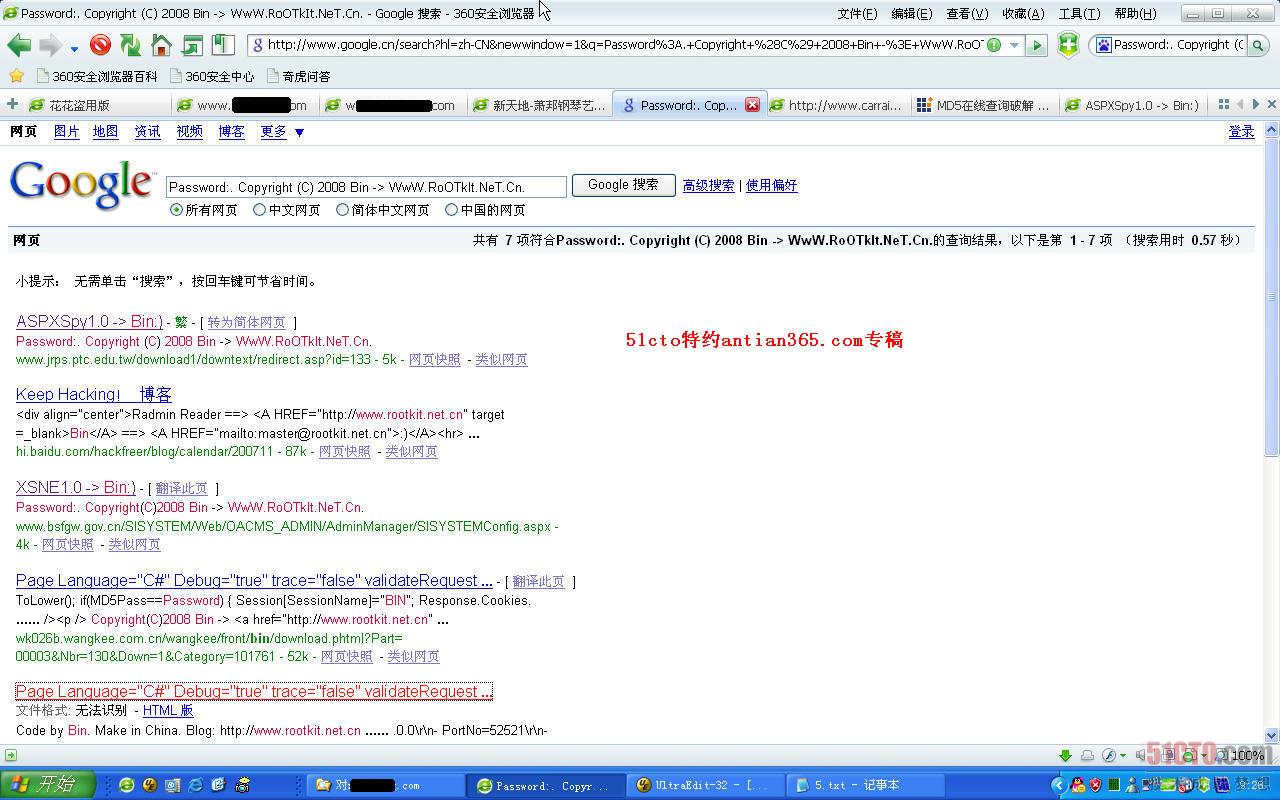The width and height of the screenshot is (1280, 800).
Task: Open the 图片 Google navigation link
Action: click(x=66, y=131)
